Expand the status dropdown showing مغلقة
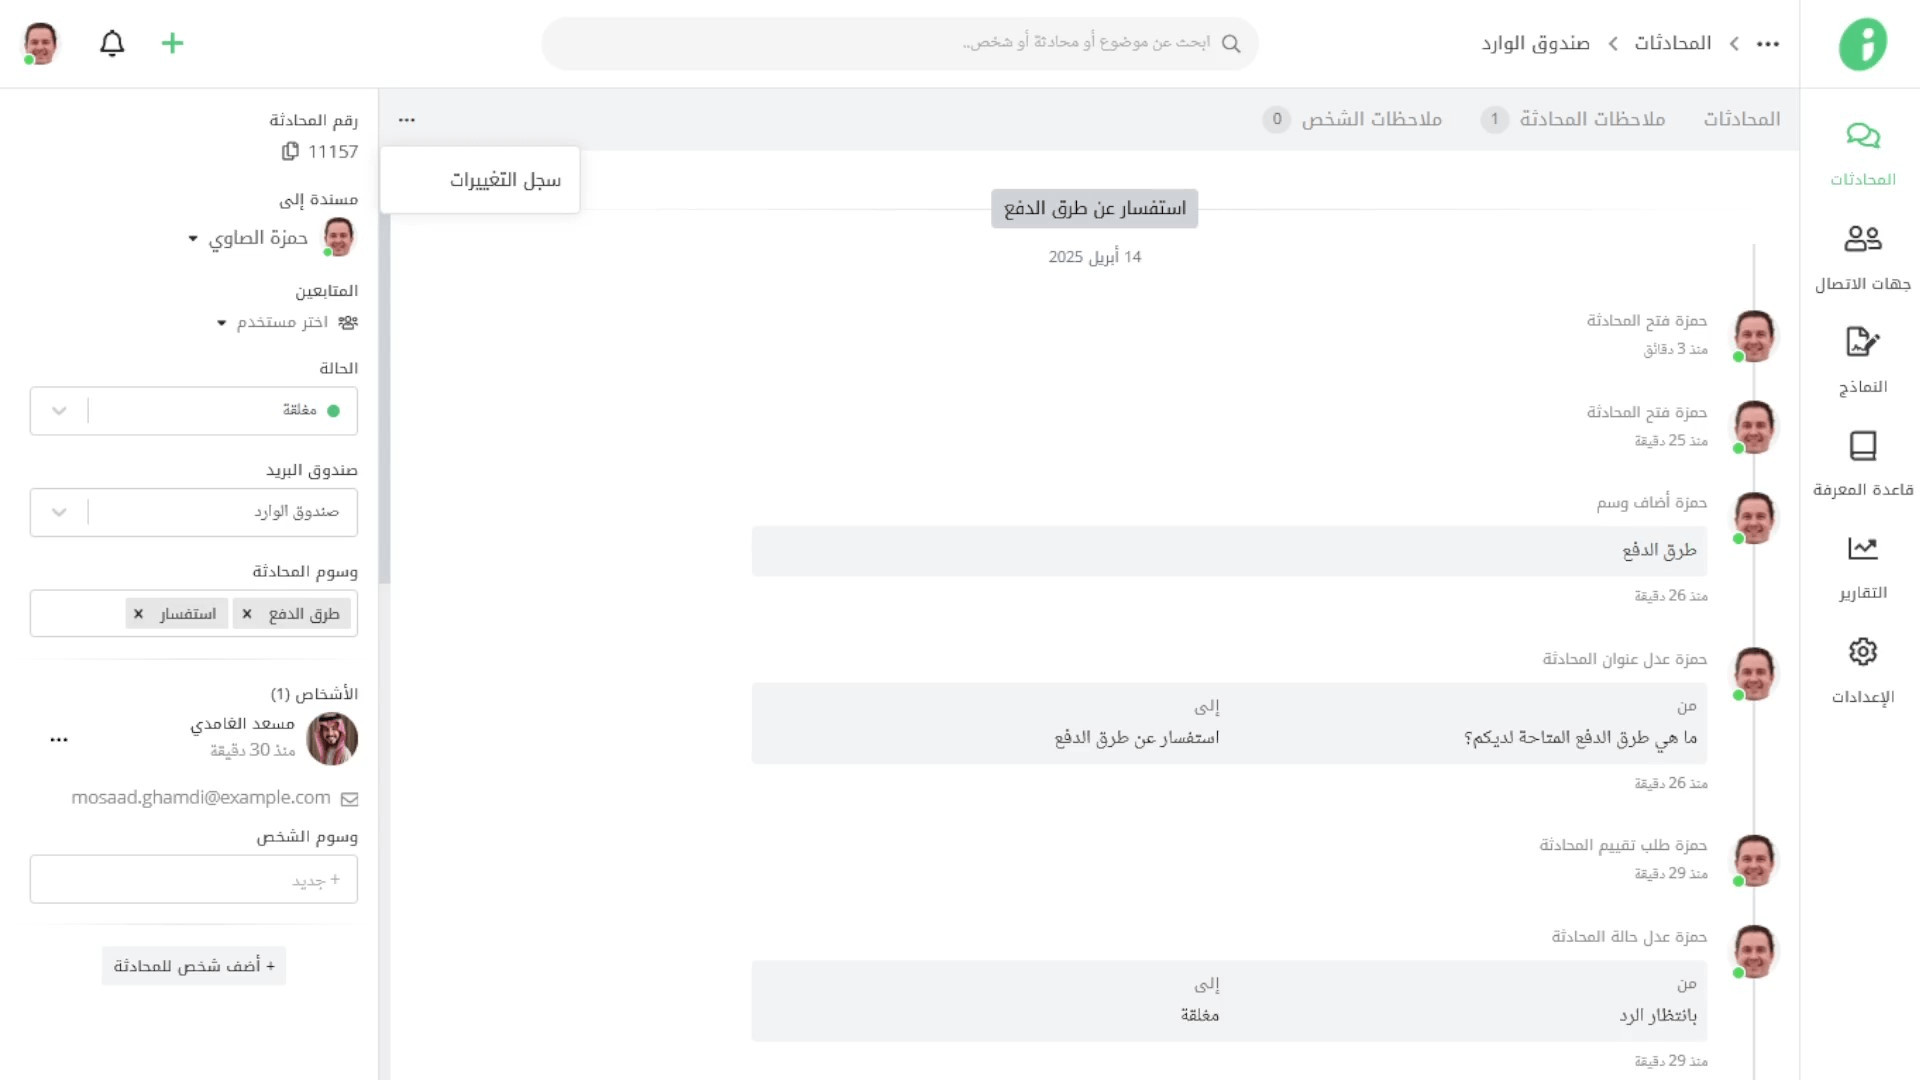This screenshot has width=1920, height=1080. click(x=59, y=411)
